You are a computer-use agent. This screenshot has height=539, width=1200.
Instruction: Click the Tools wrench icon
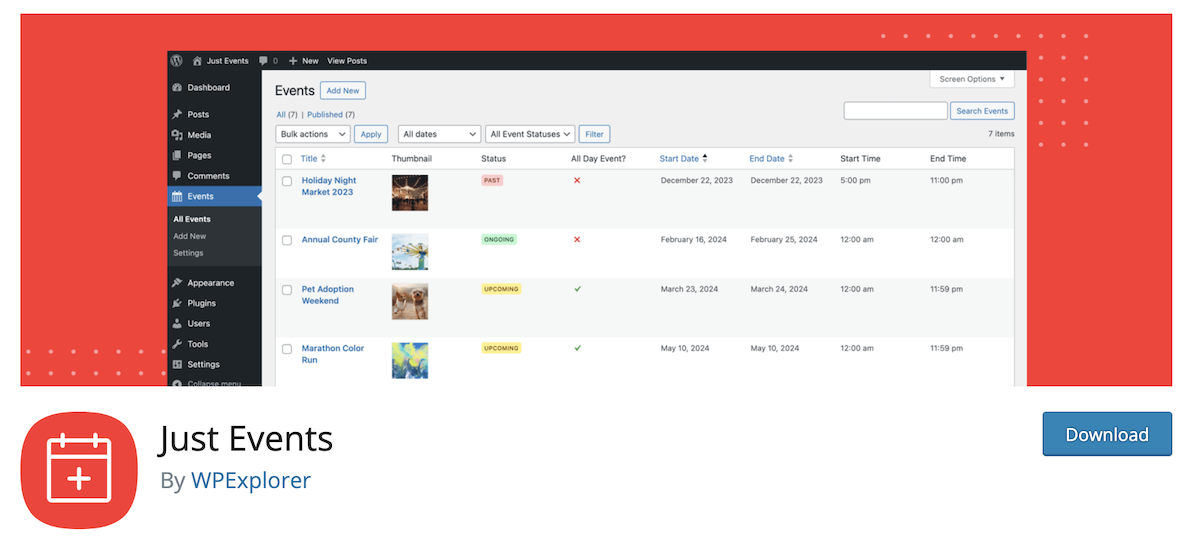tap(177, 344)
